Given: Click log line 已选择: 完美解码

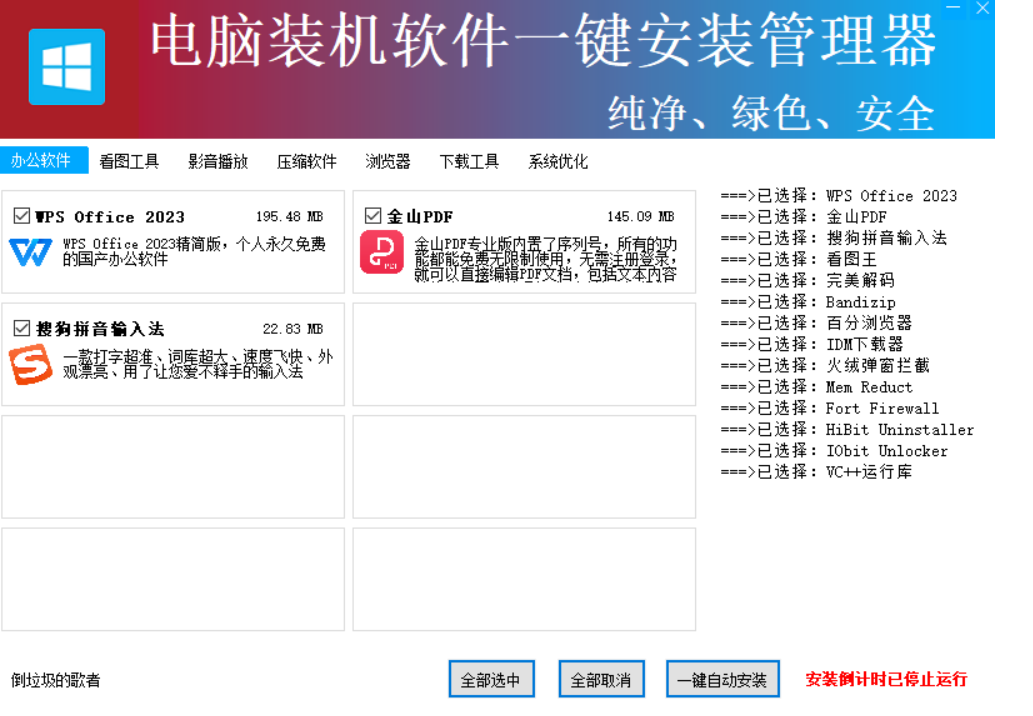Looking at the screenshot, I should [808, 280].
